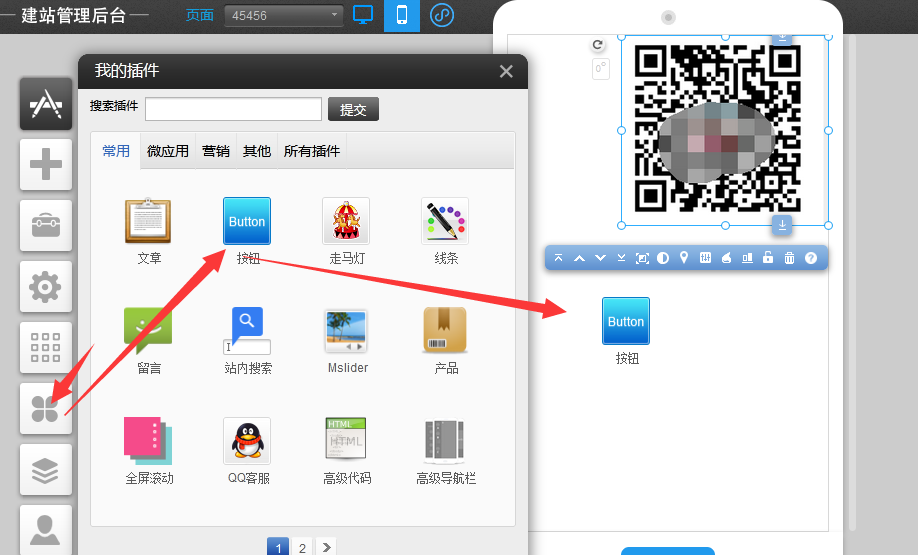Click the gear settings sidebar icon
This screenshot has width=918, height=555.
[x=46, y=288]
